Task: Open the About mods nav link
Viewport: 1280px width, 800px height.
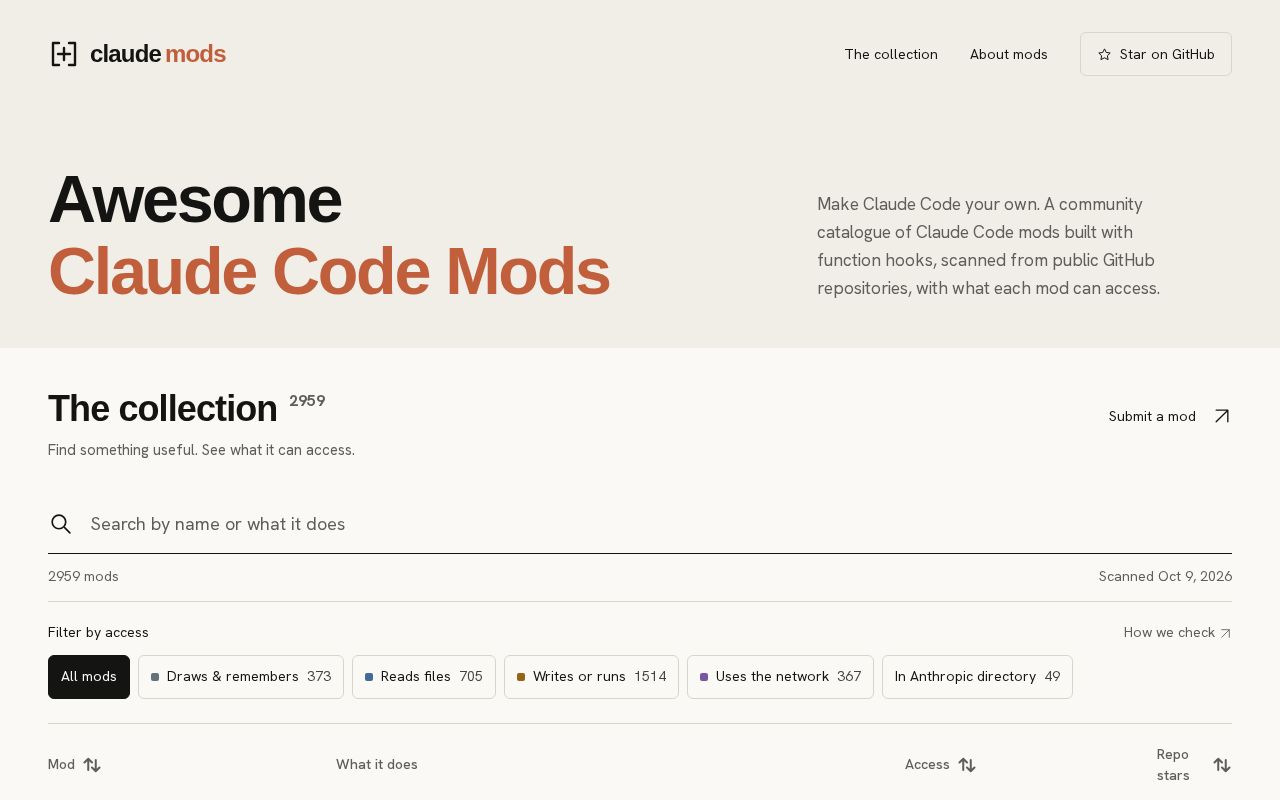Action: (1009, 54)
